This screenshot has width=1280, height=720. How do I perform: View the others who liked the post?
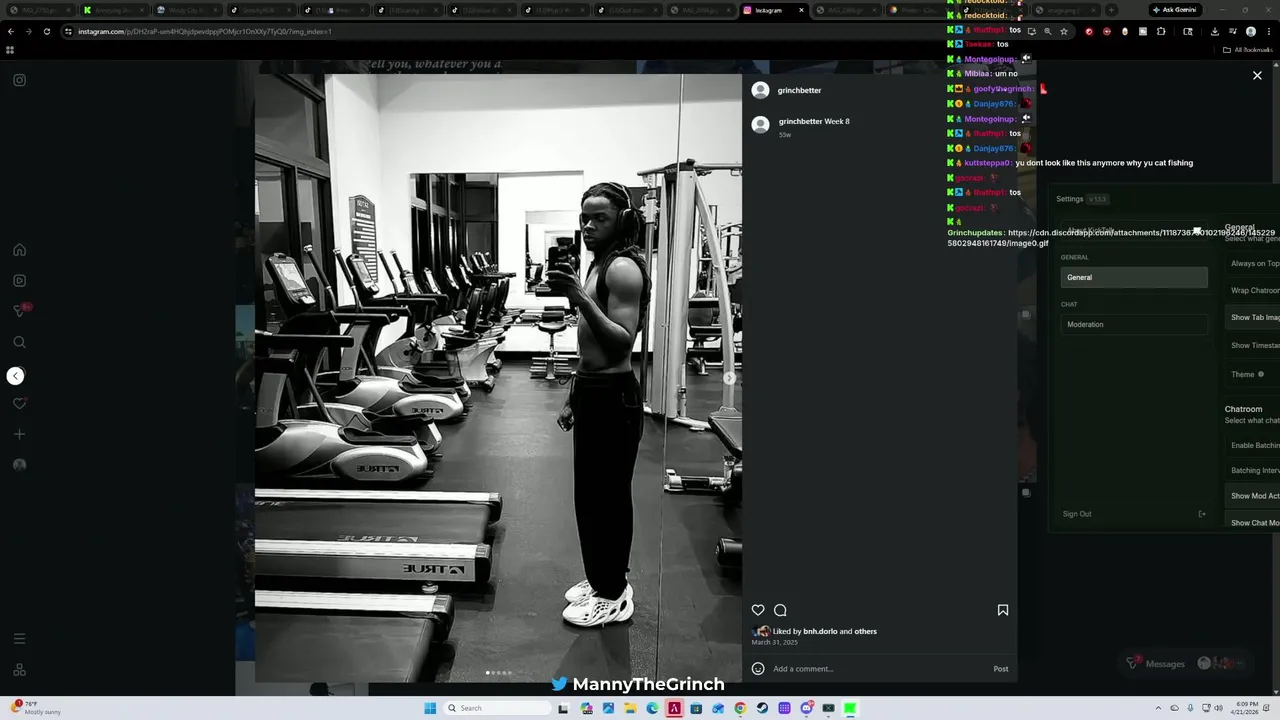(x=865, y=631)
